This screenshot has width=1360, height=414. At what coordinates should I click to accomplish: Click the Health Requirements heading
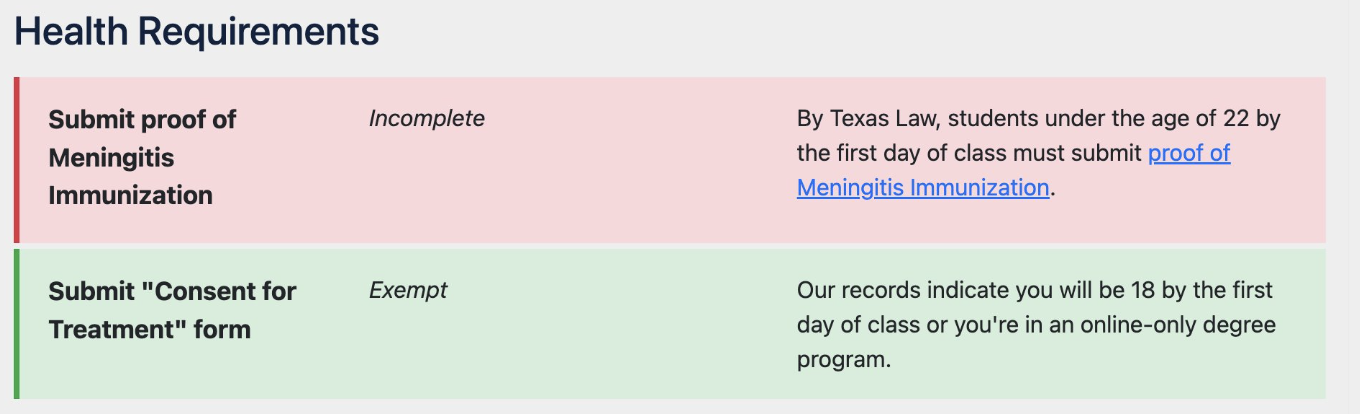(197, 32)
